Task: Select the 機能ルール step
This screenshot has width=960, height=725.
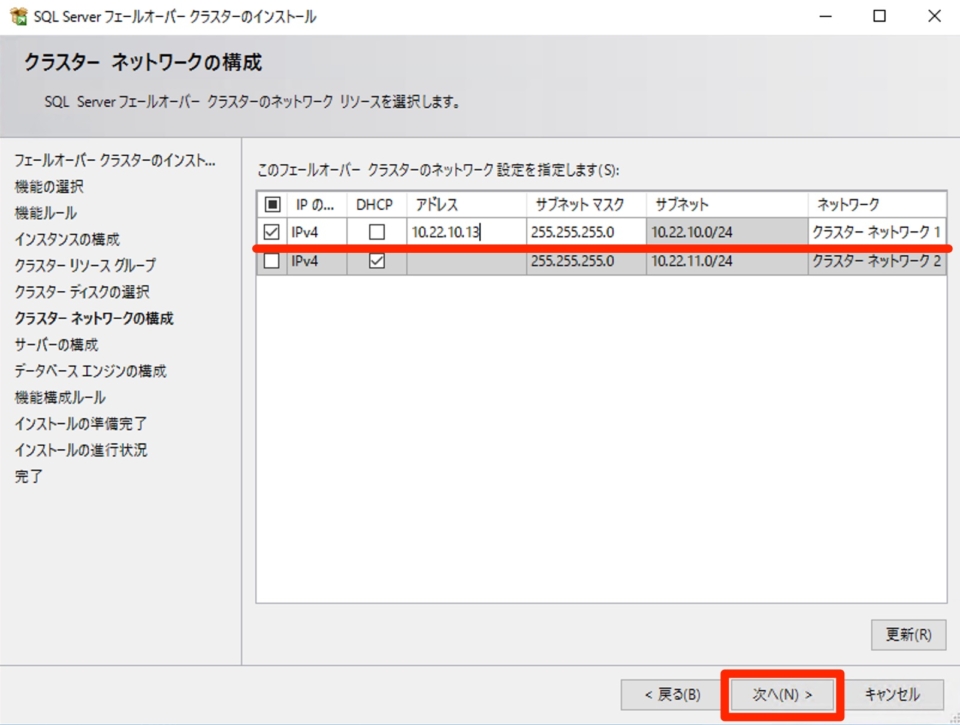Action: pos(46,213)
